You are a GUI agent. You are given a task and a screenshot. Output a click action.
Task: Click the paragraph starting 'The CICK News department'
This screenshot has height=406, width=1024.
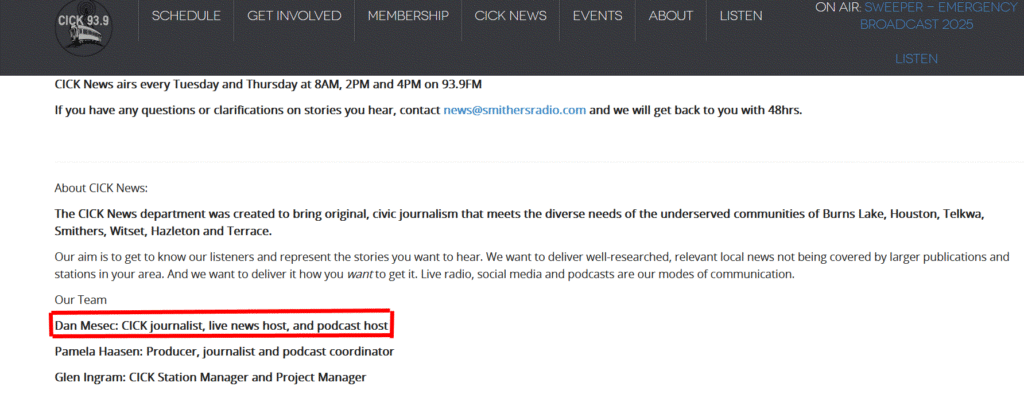click(x=519, y=222)
